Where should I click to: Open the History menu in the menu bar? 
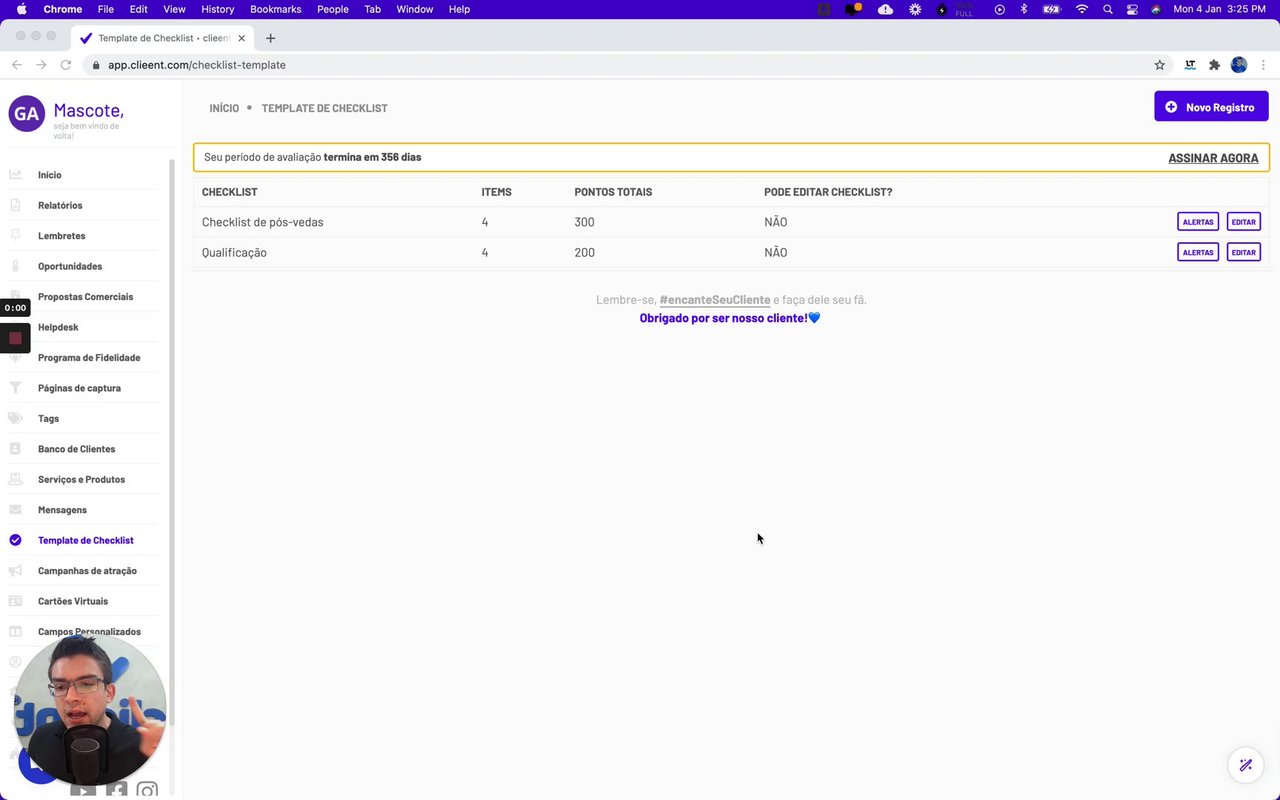[217, 9]
